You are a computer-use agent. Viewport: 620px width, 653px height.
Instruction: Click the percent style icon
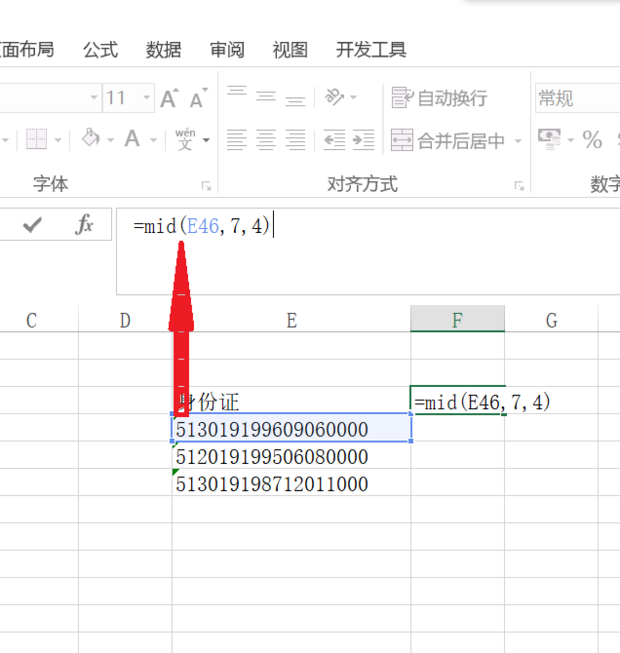(592, 139)
